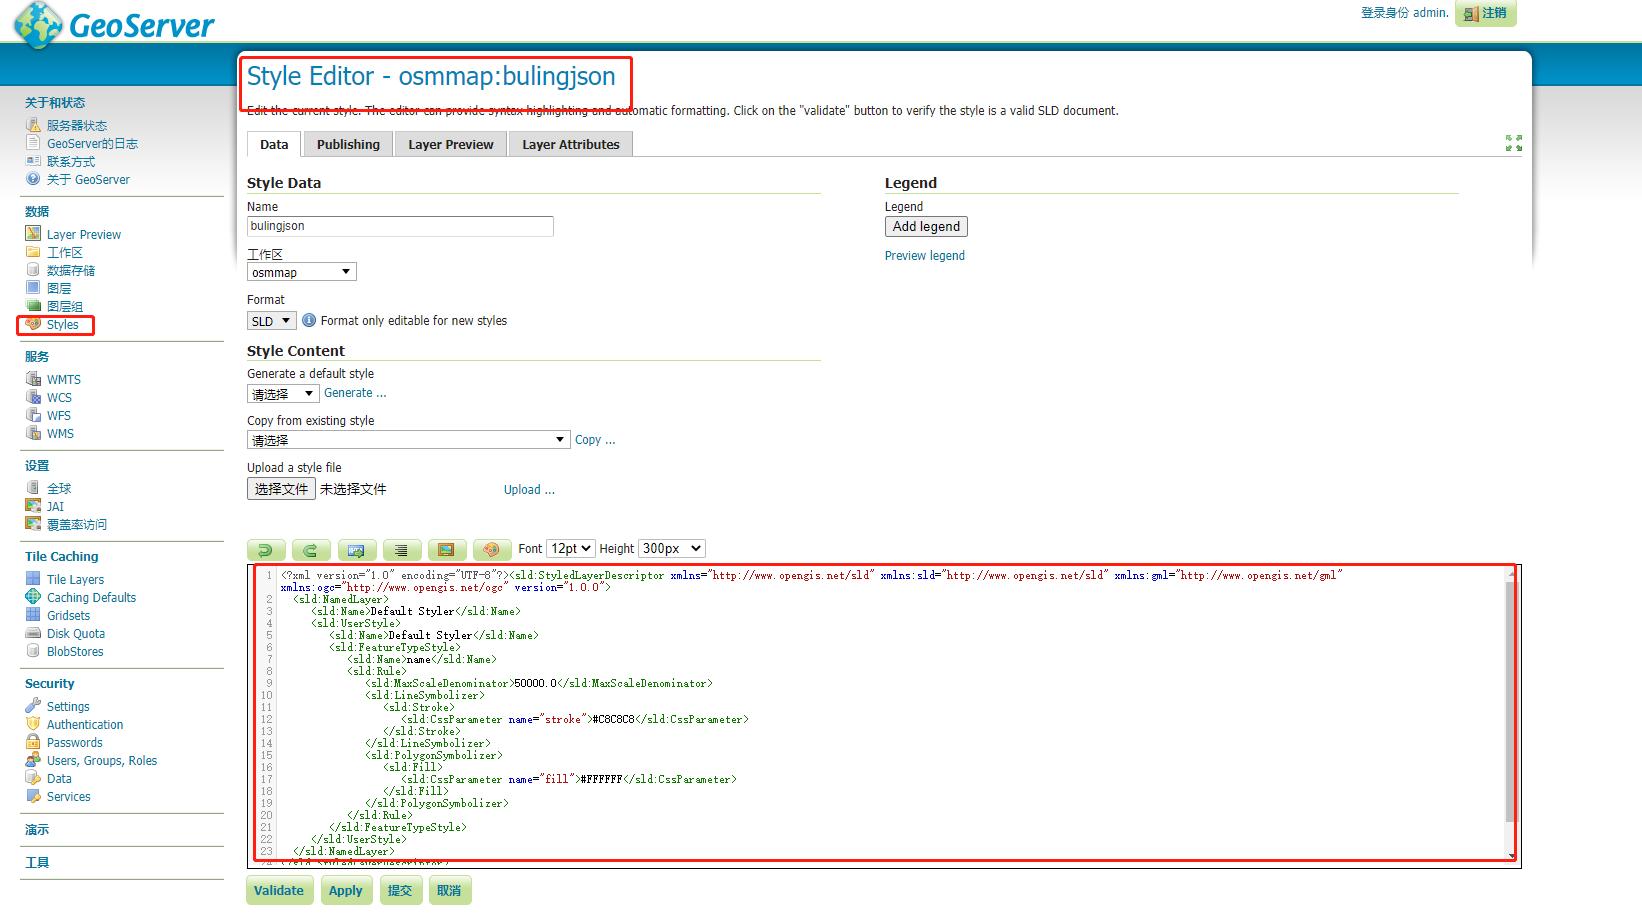Click the Add legend button

tap(926, 227)
